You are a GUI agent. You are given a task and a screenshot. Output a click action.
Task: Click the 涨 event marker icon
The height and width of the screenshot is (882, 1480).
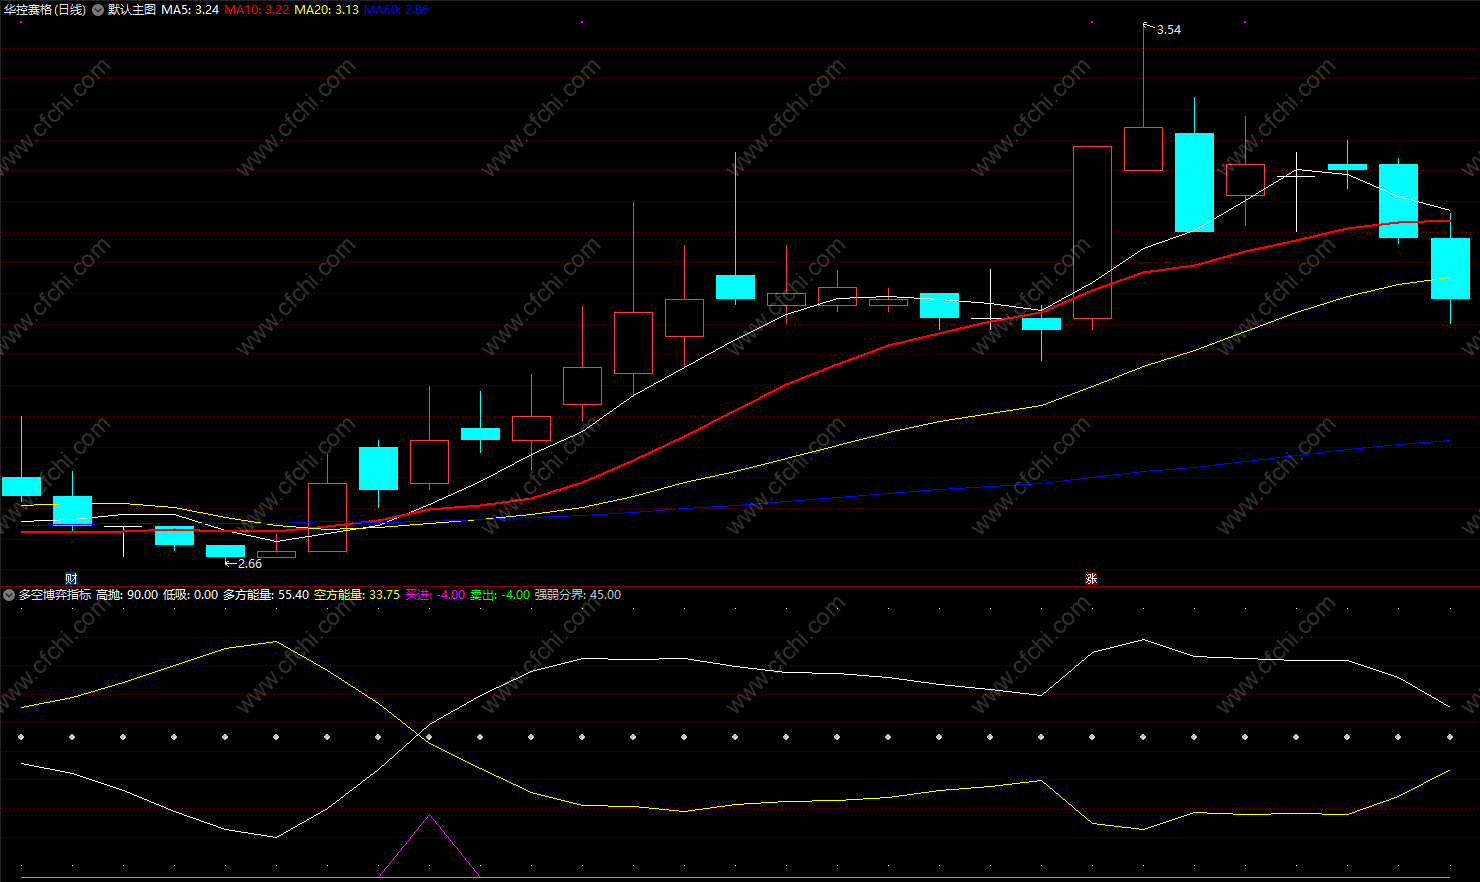click(x=1091, y=578)
